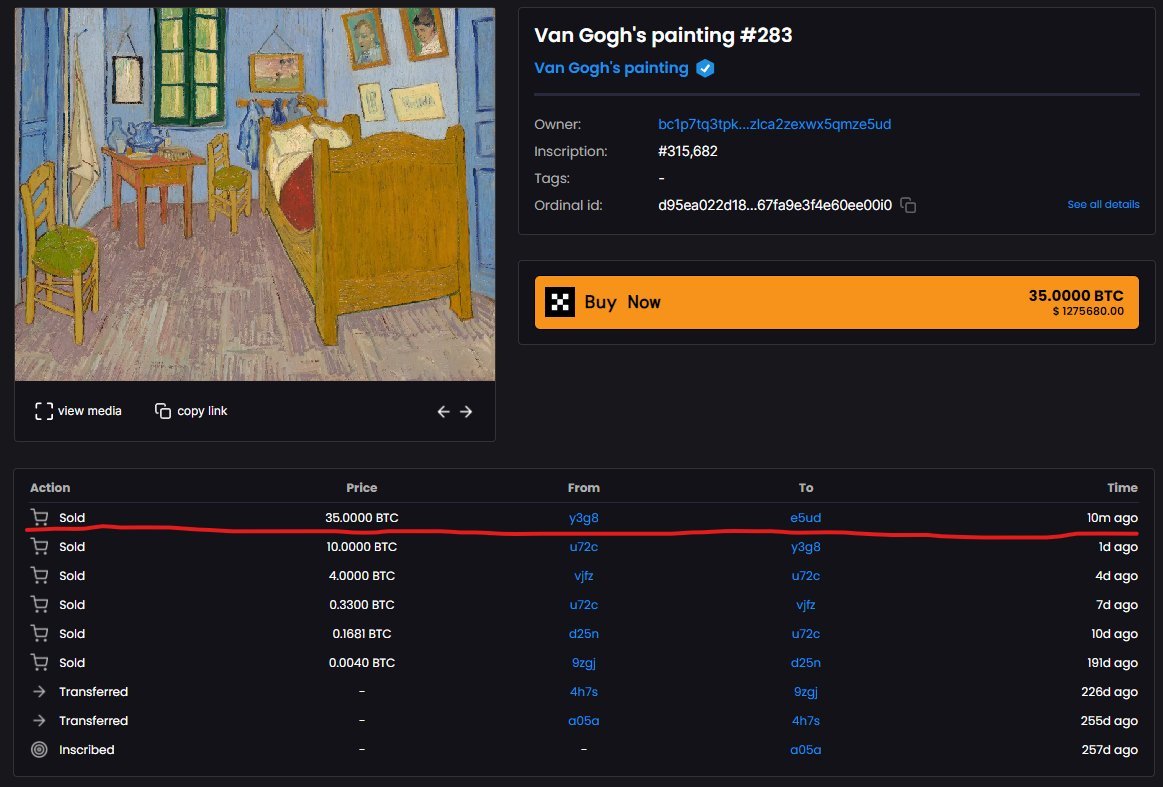Click the title Van Gogh's painting #283

point(663,35)
